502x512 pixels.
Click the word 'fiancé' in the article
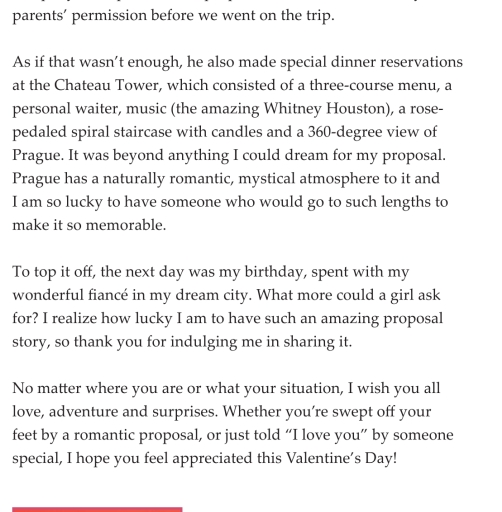pos(108,295)
